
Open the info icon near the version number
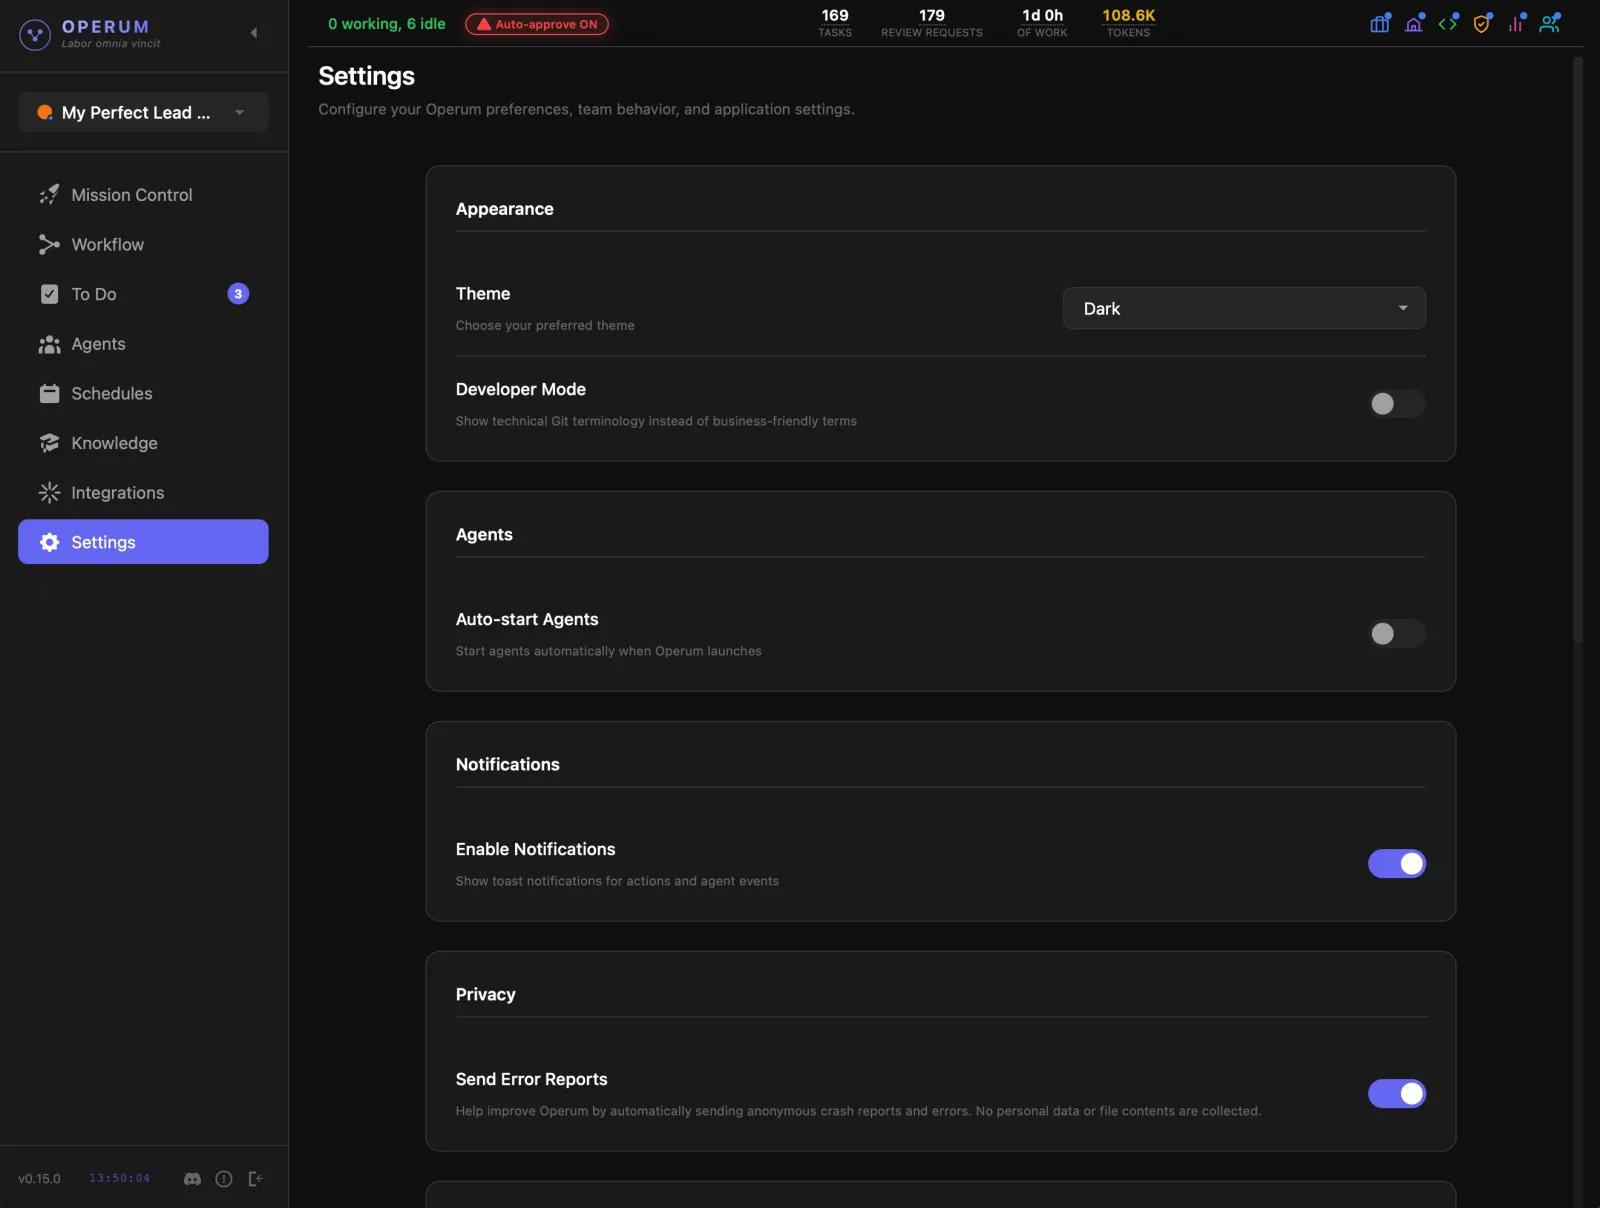point(223,1178)
